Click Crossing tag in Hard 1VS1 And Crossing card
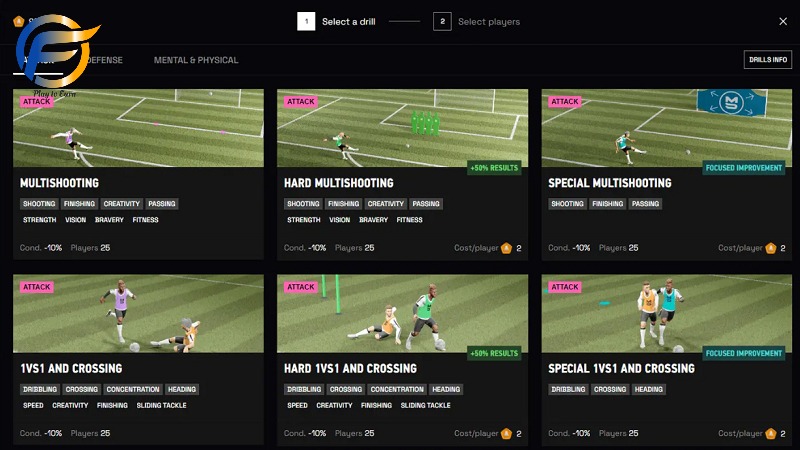Image resolution: width=800 pixels, height=450 pixels. (x=345, y=389)
